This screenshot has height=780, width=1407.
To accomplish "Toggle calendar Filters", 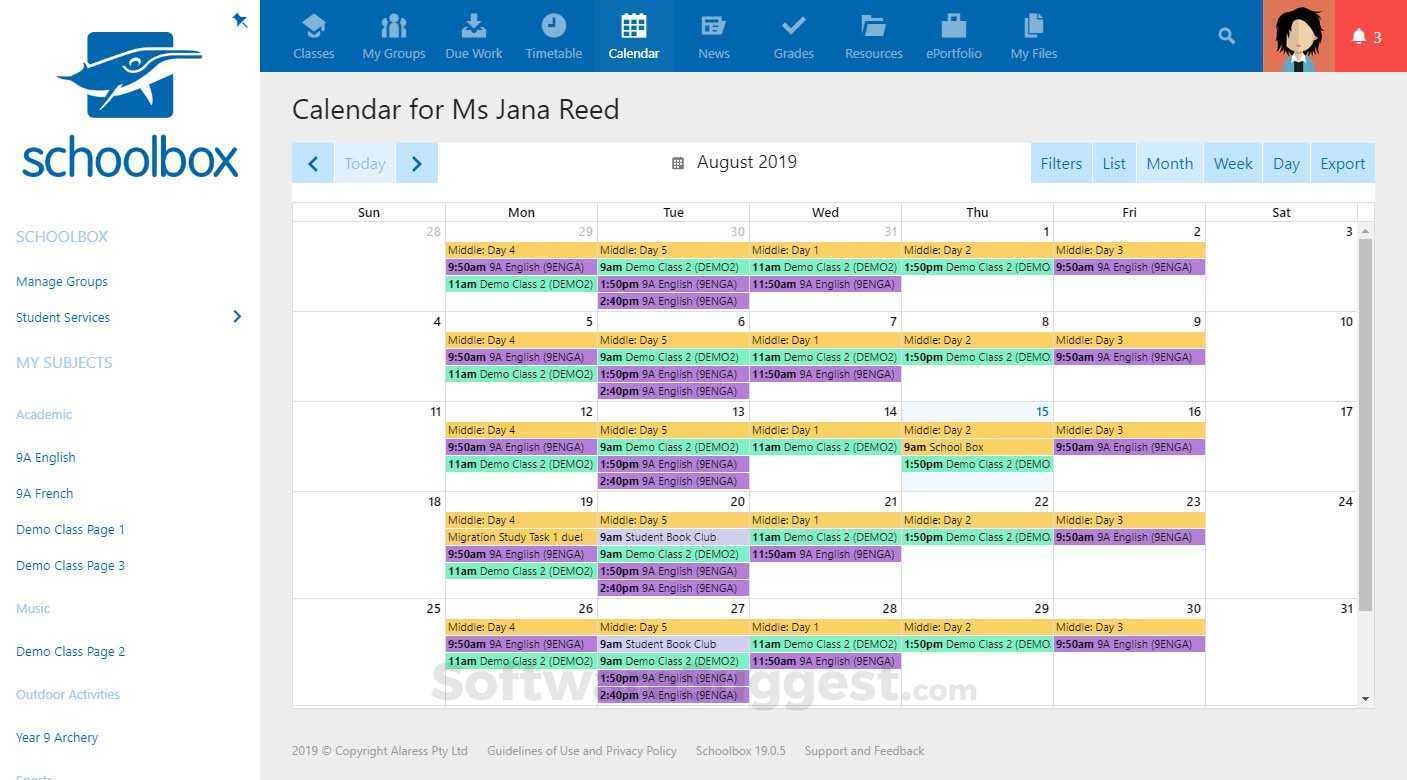I will [1061, 163].
